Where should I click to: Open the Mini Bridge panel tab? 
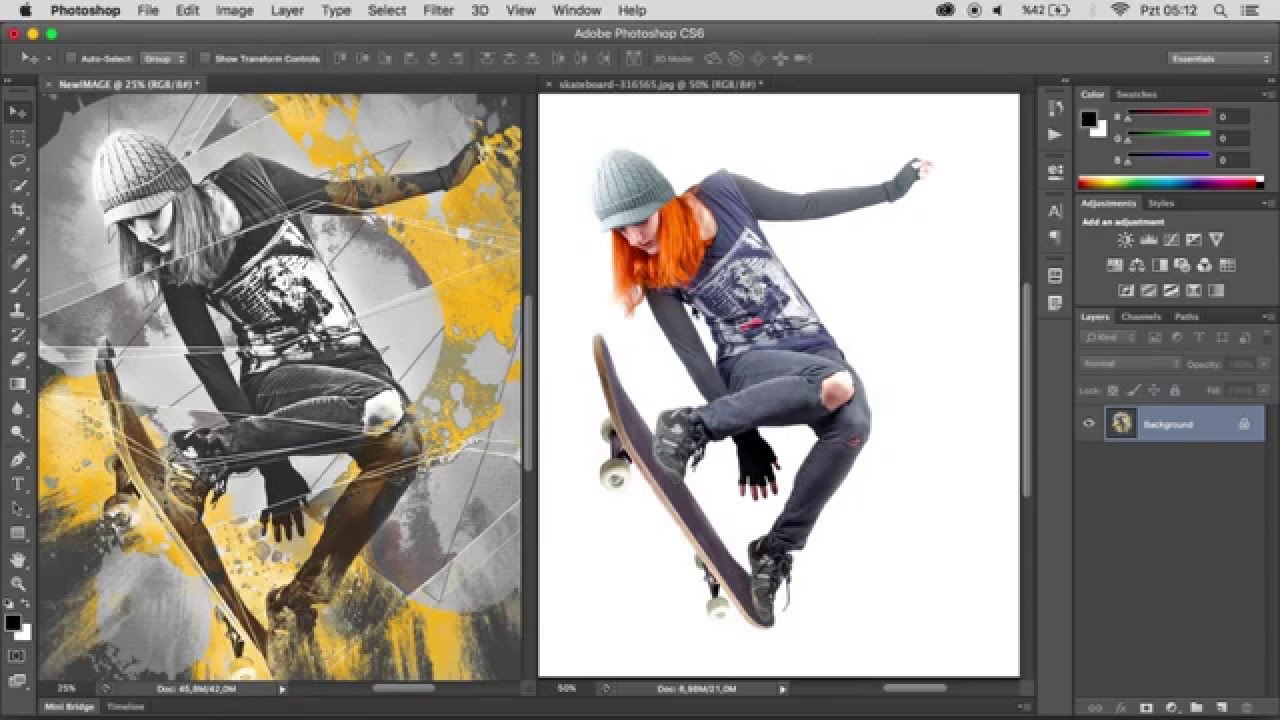point(69,707)
